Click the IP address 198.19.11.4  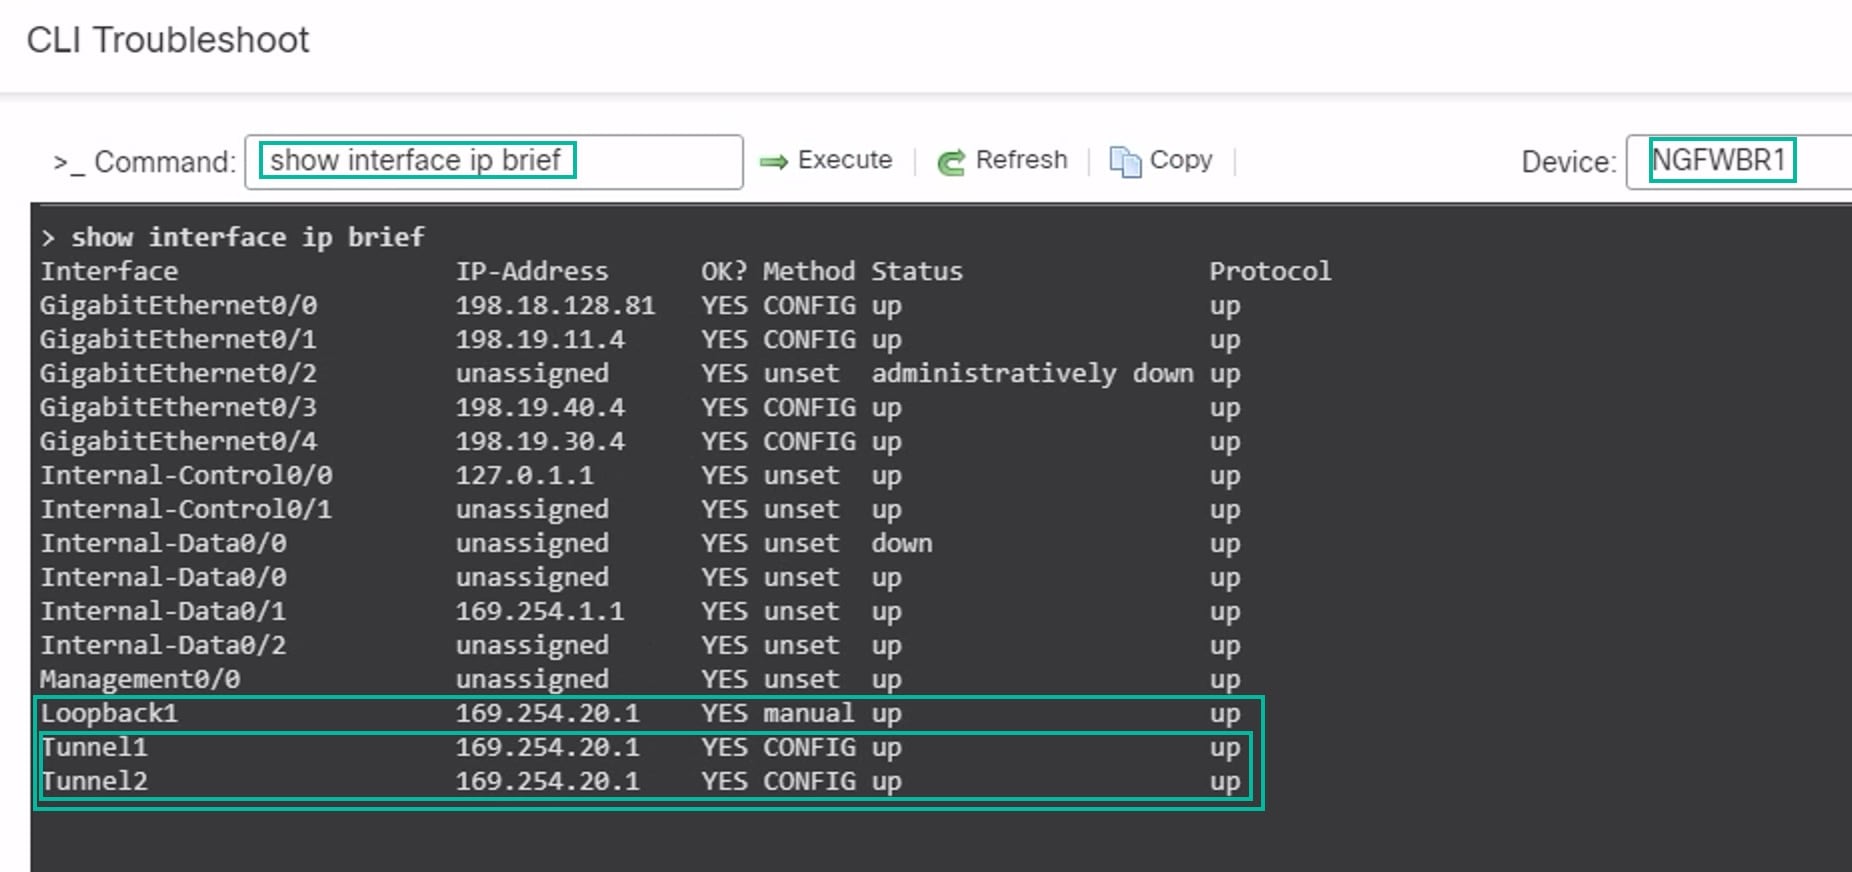coord(540,339)
